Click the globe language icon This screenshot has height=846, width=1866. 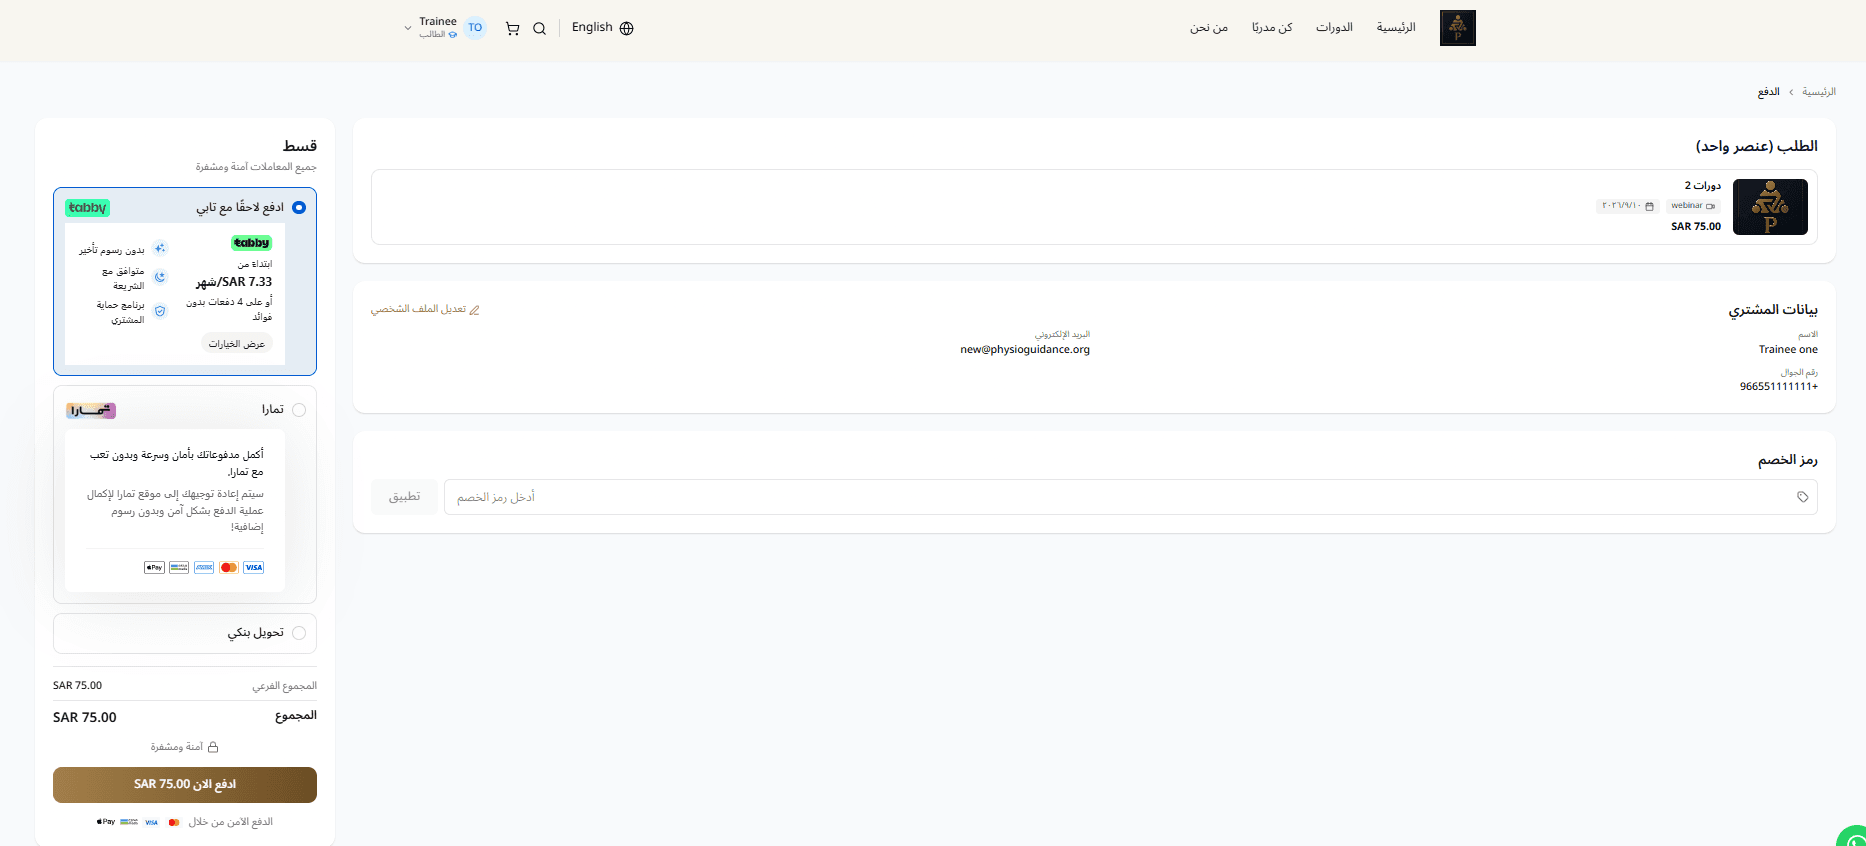pos(627,28)
